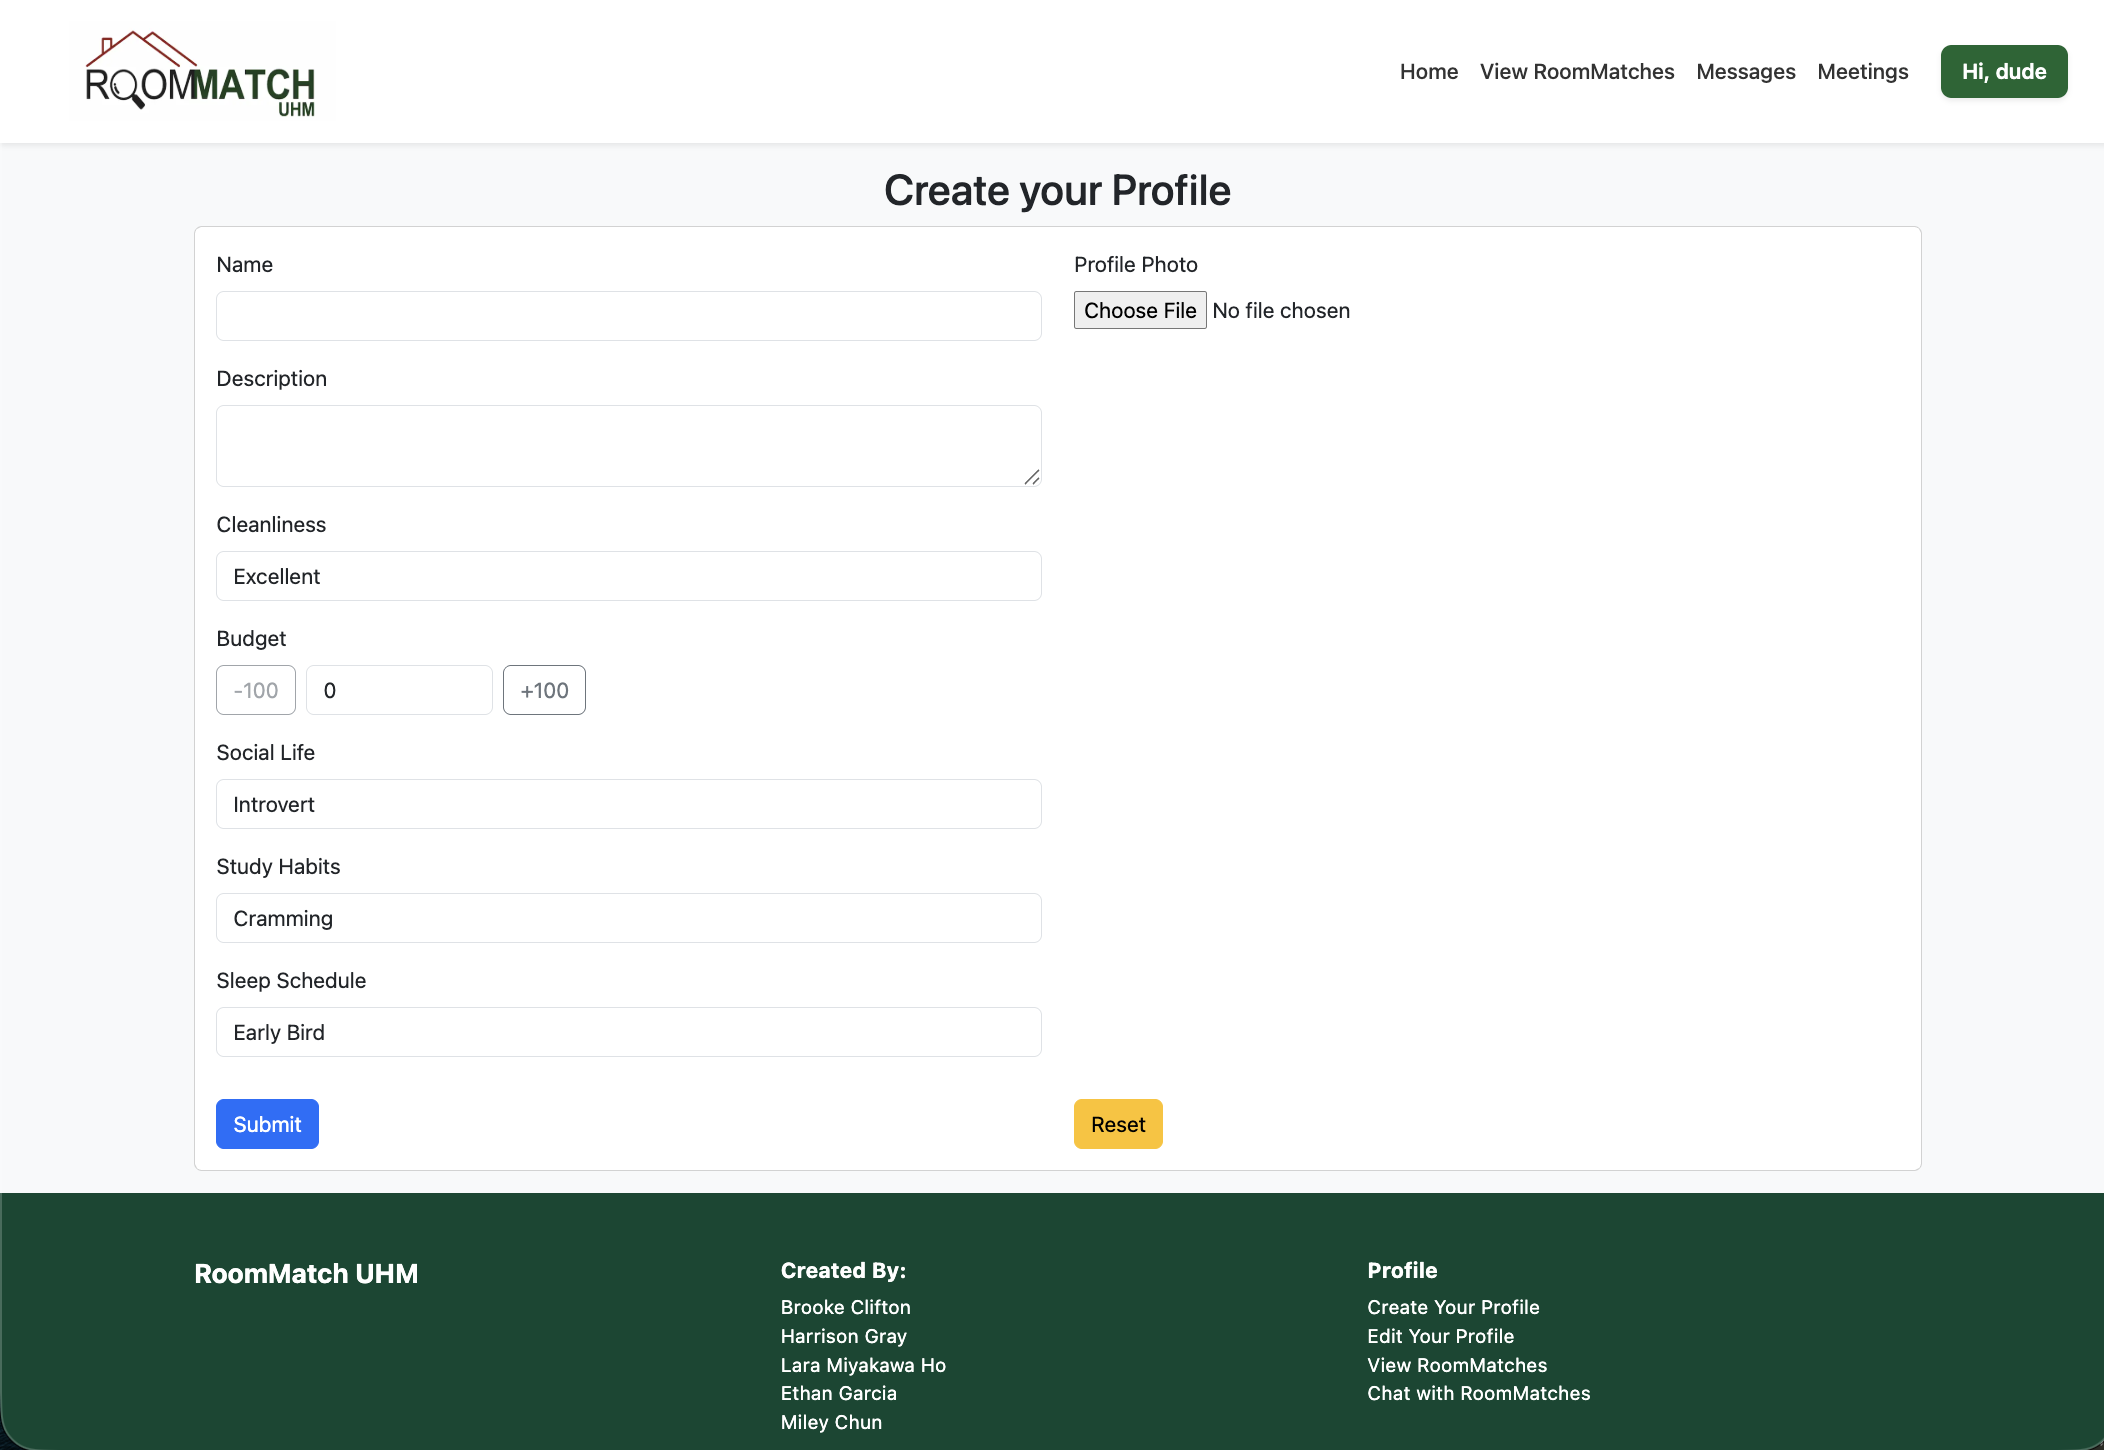Submit the profile form

click(267, 1124)
